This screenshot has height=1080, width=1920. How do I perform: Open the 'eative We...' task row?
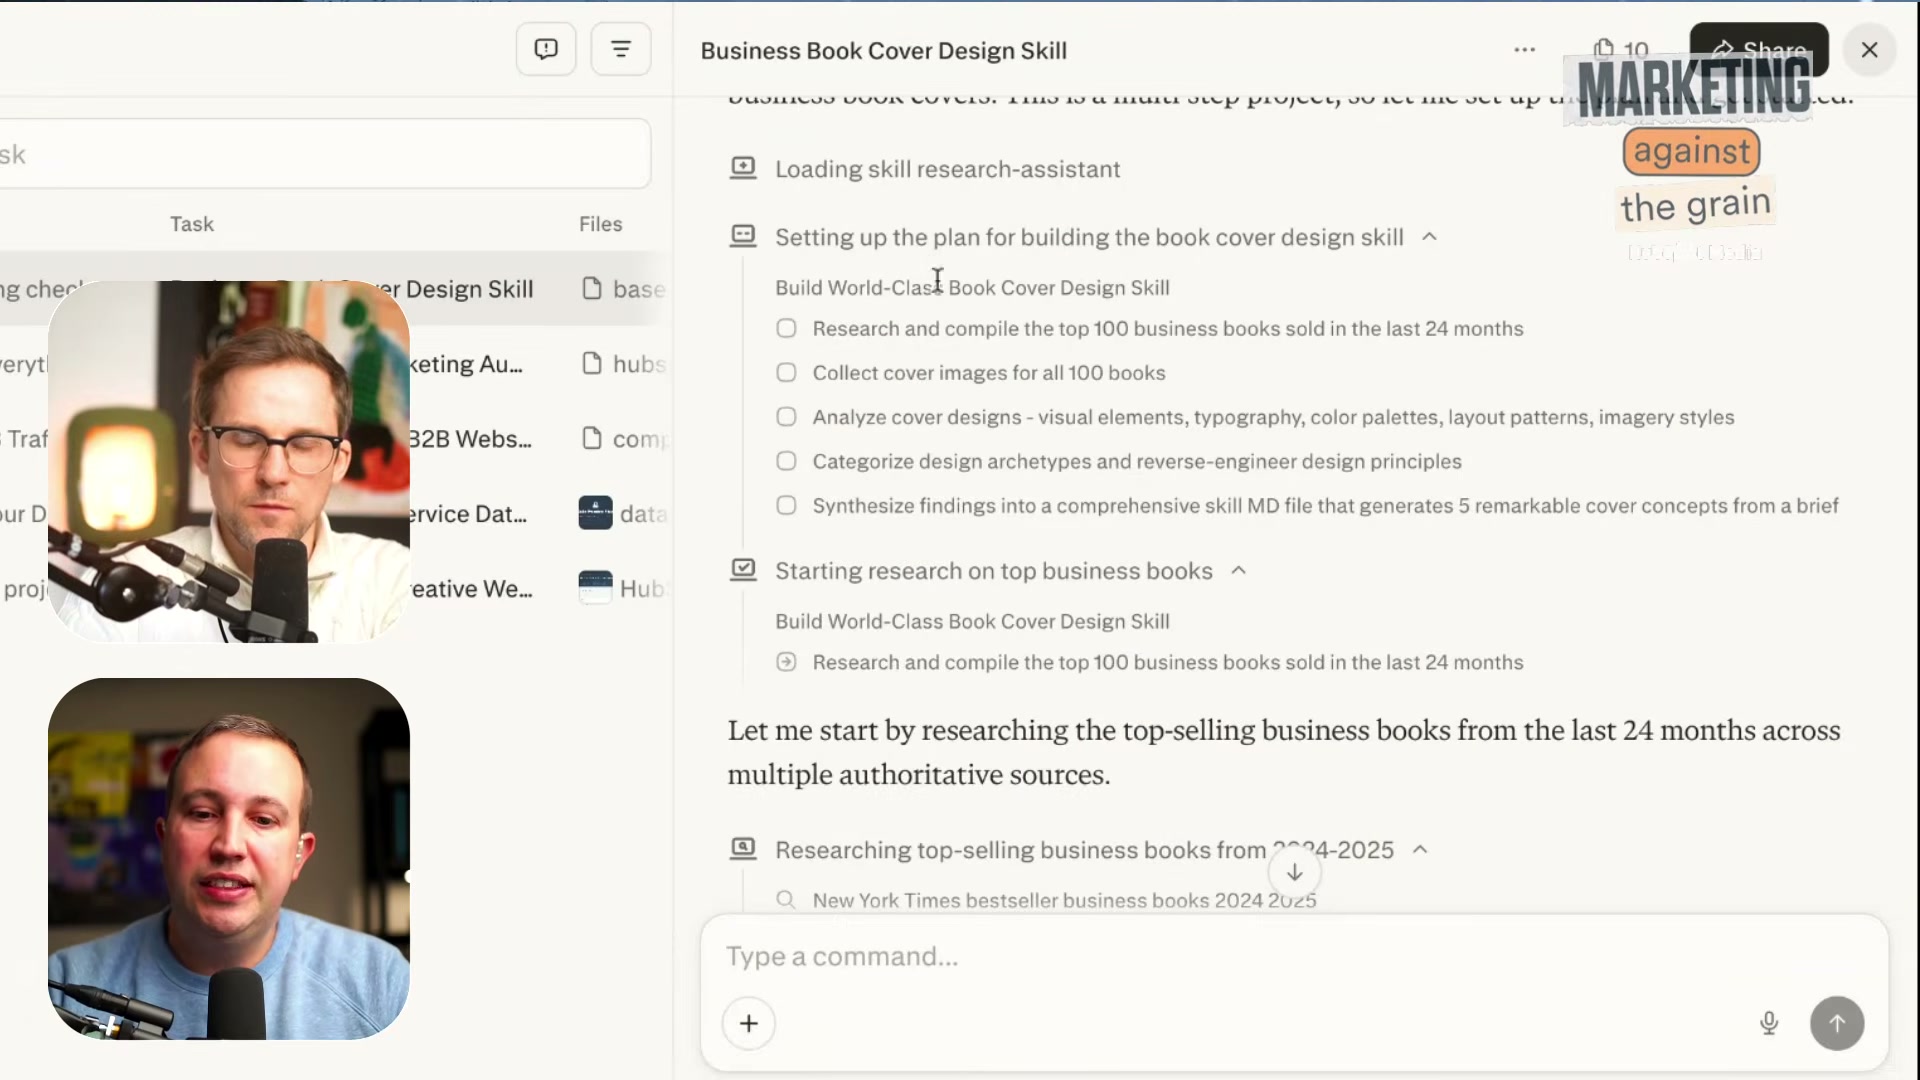click(335, 589)
